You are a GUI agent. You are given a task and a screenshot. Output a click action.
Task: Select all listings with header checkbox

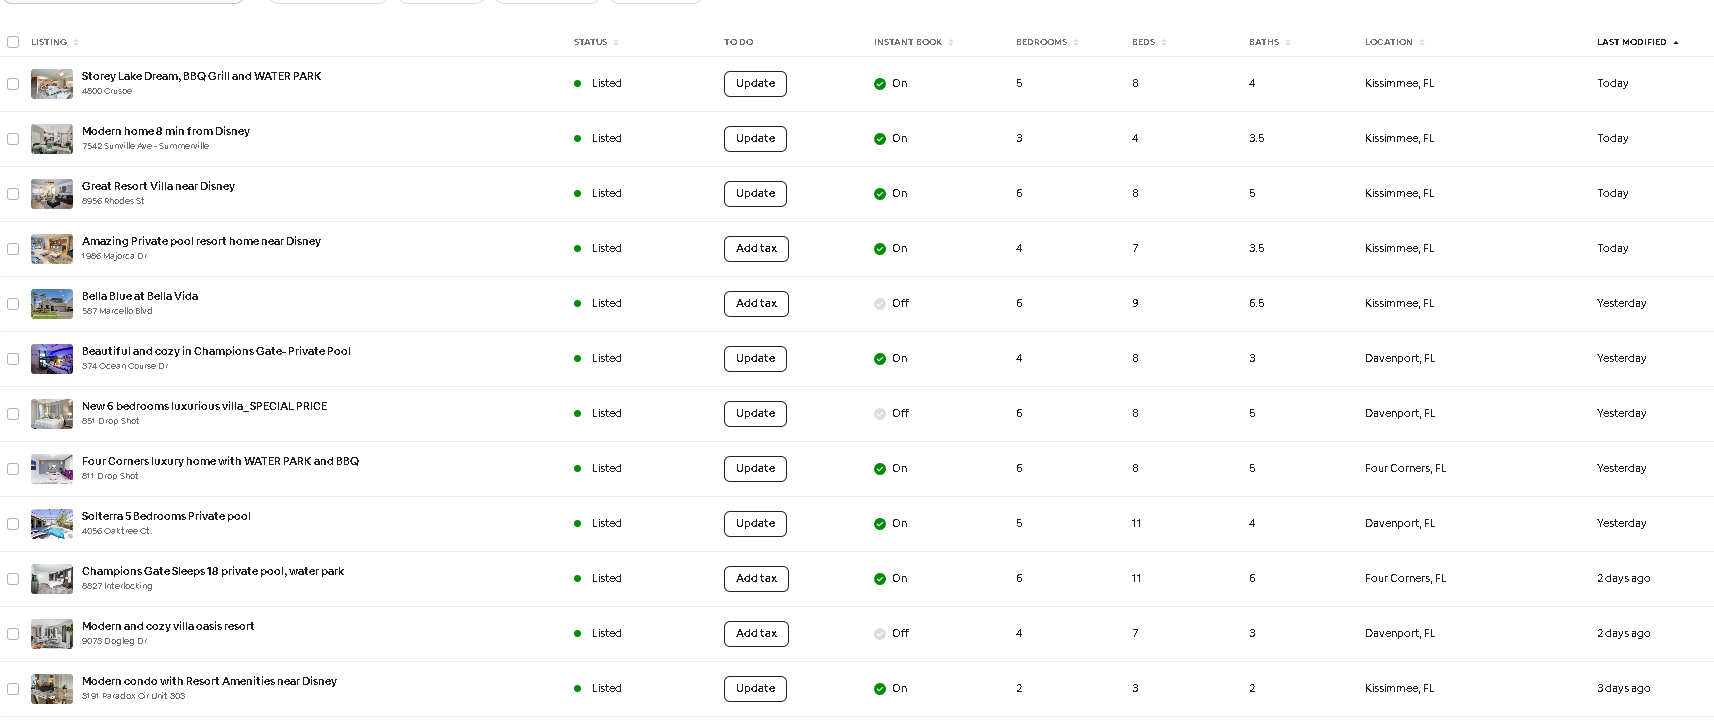click(x=13, y=42)
